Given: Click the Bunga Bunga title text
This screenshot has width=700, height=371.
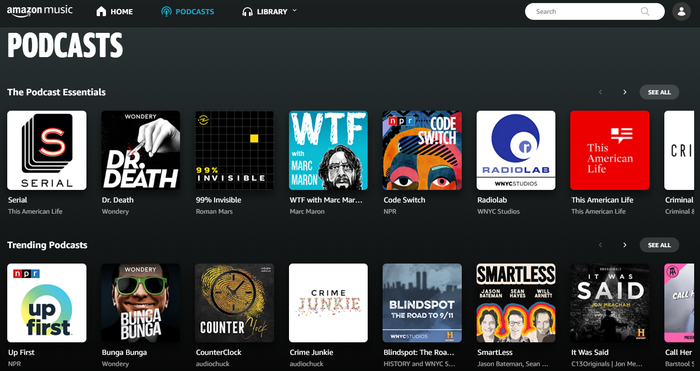Looking at the screenshot, I should (x=124, y=352).
